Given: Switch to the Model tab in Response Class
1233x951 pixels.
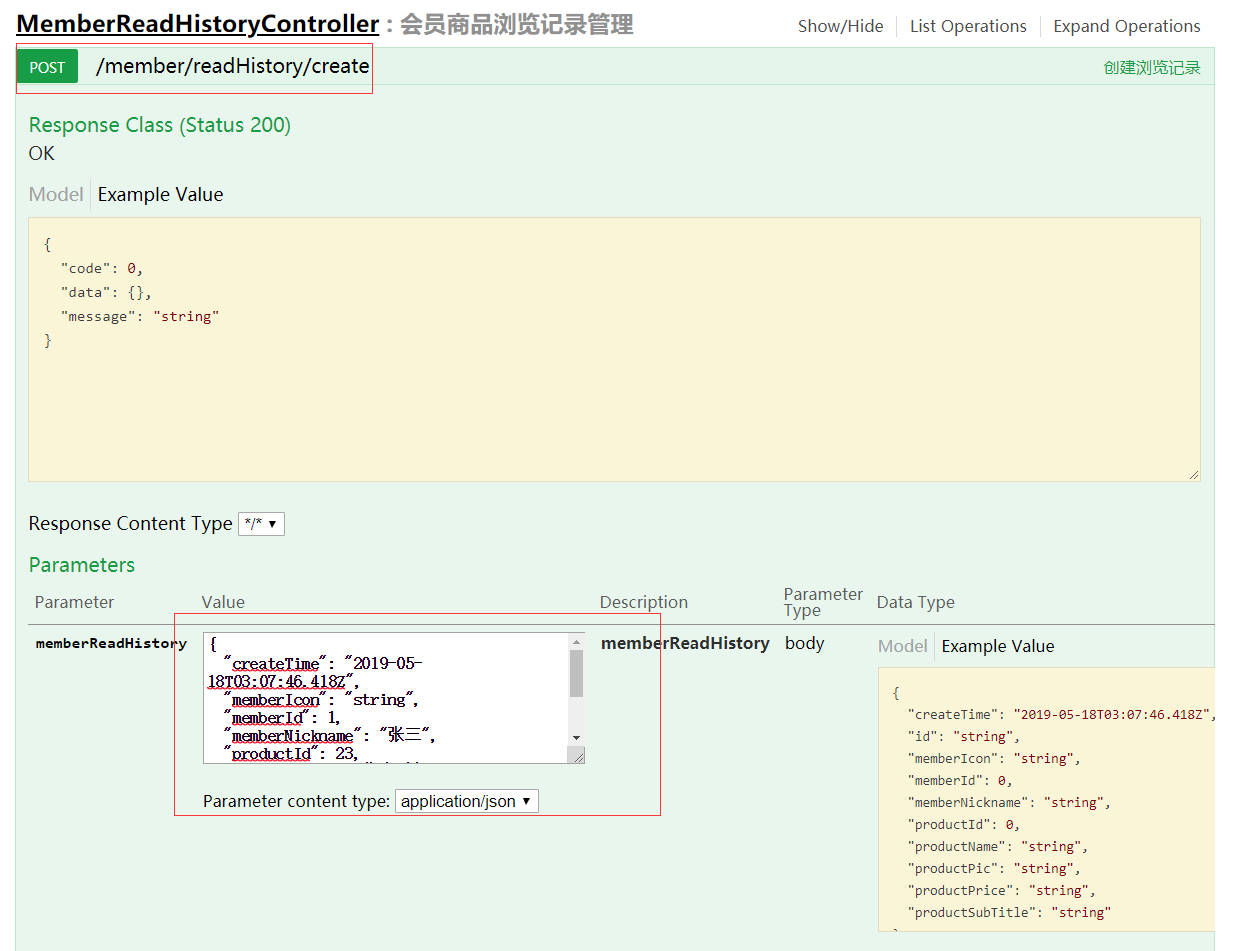Looking at the screenshot, I should [x=56, y=194].
